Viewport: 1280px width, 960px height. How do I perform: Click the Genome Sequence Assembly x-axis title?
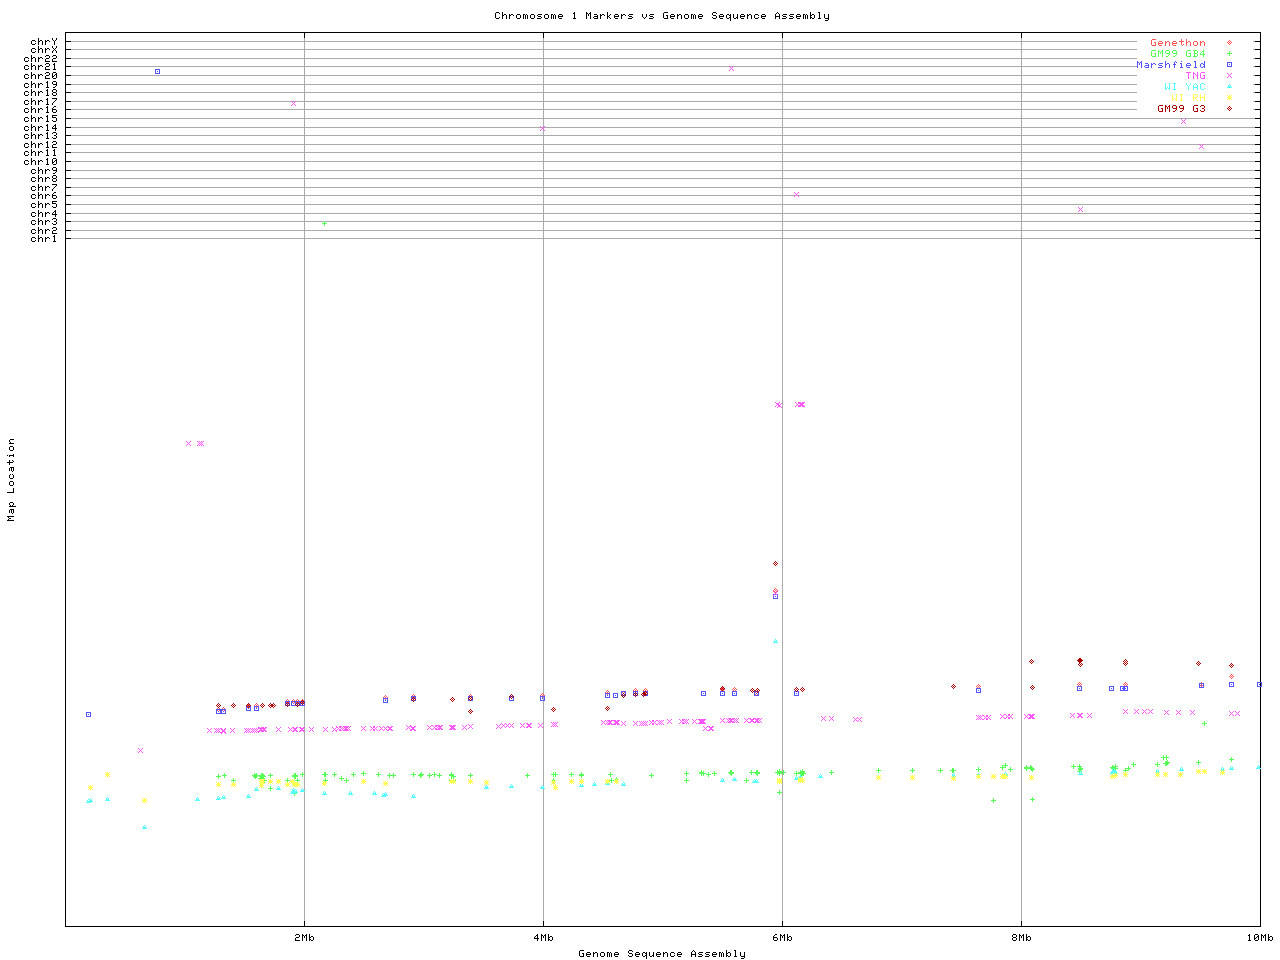point(661,954)
